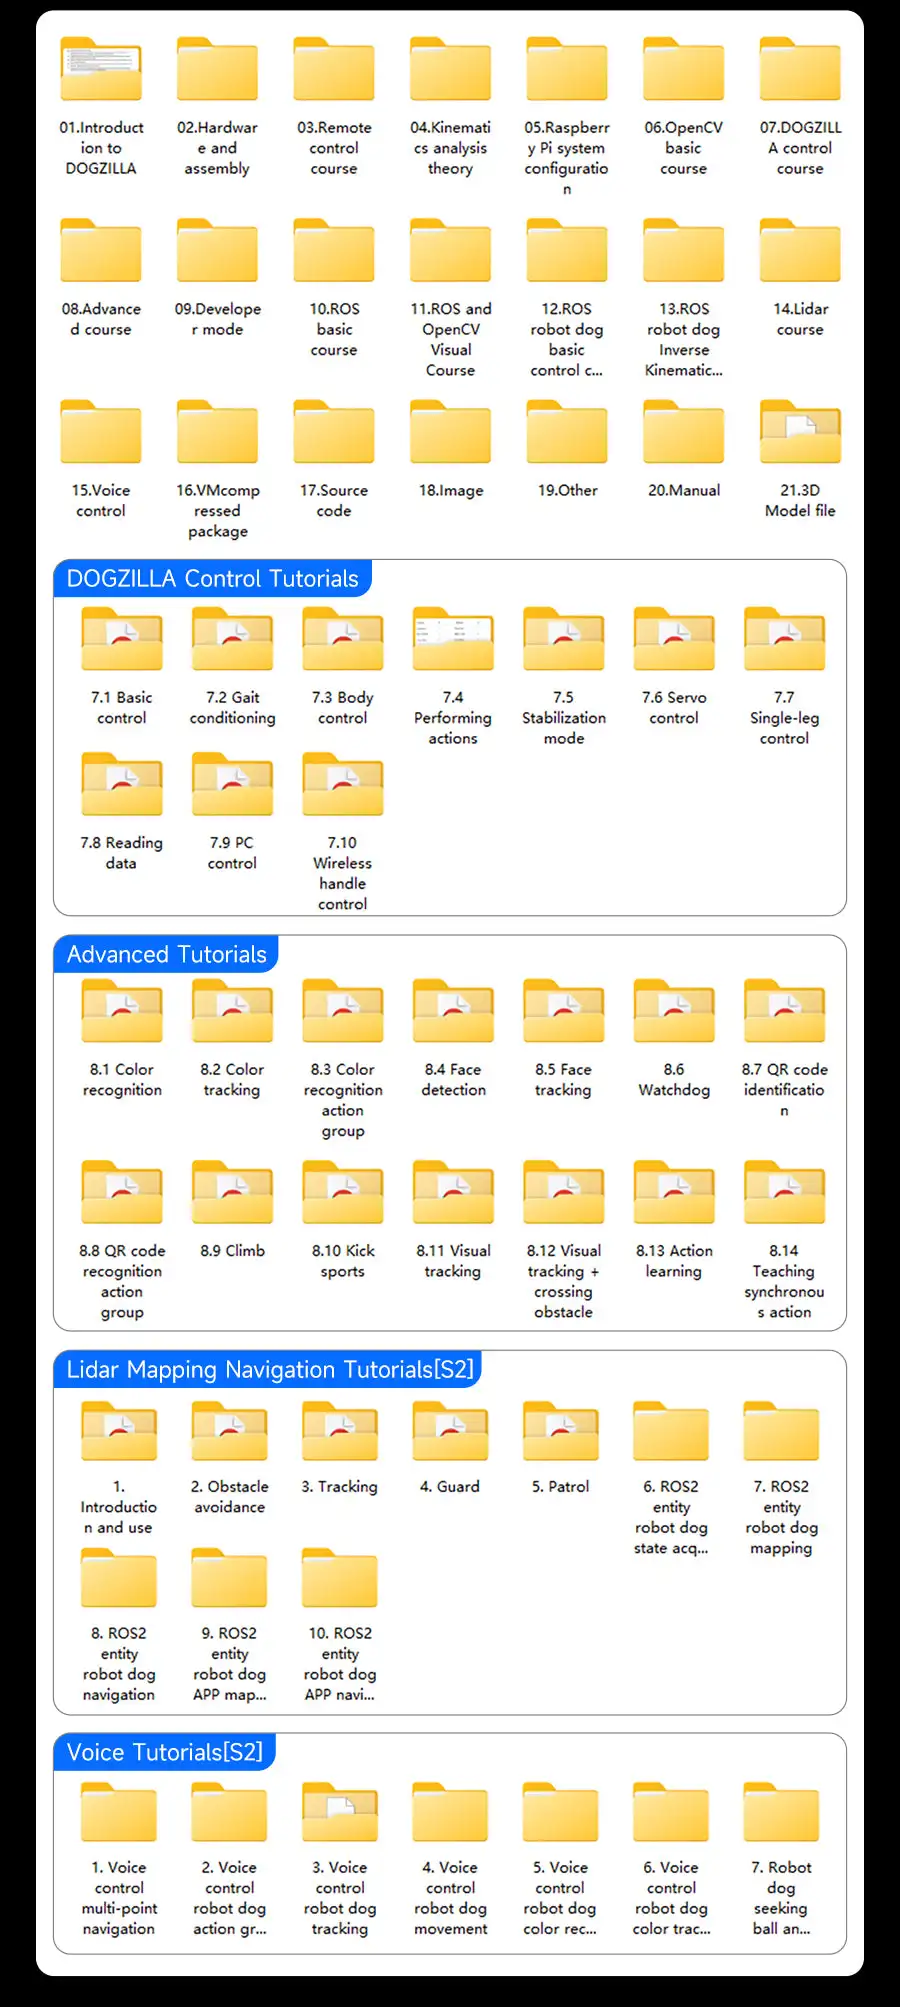Viewport: 900px width, 2007px height.
Task: Open the 7.9 PC control folder
Action: pyautogui.click(x=232, y=784)
